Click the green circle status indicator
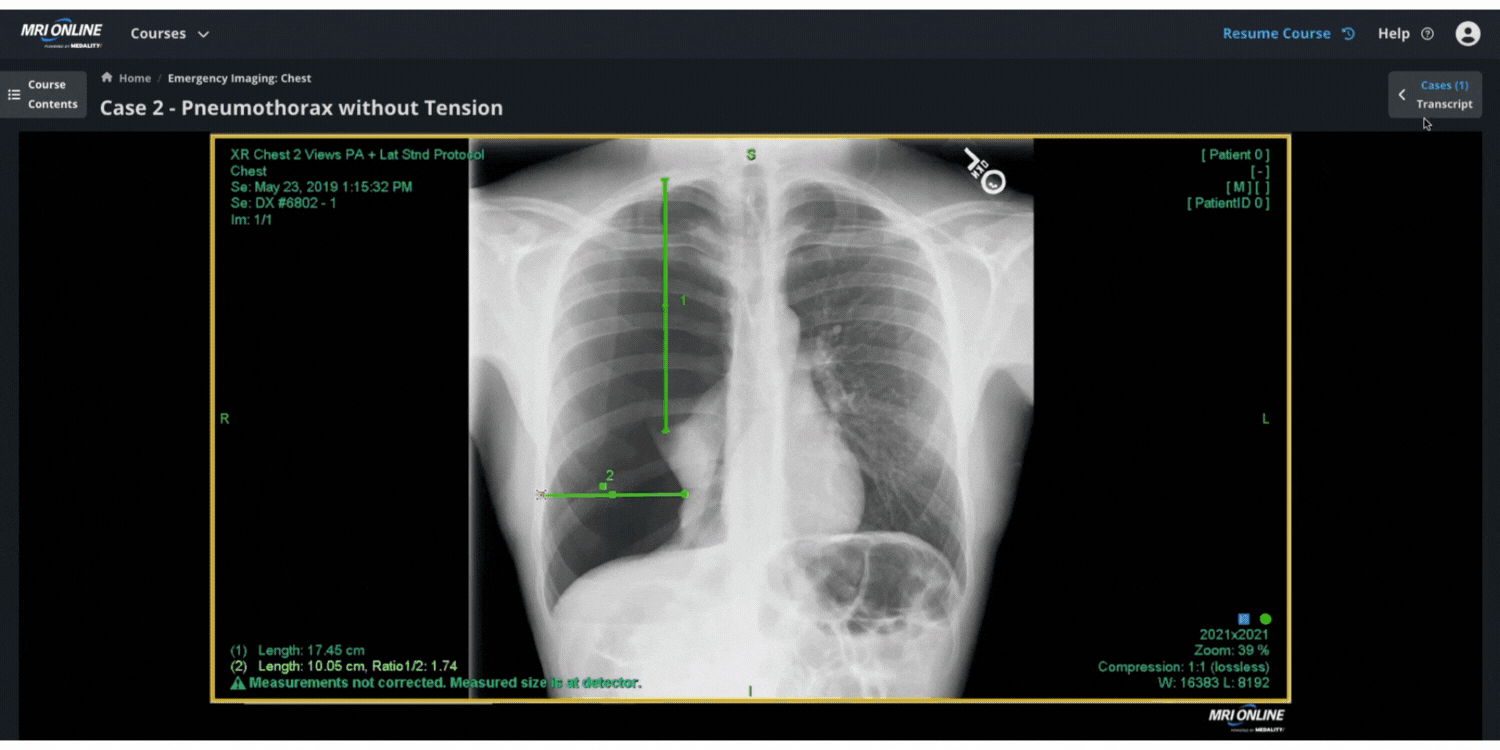The width and height of the screenshot is (1500, 750). 1265,619
